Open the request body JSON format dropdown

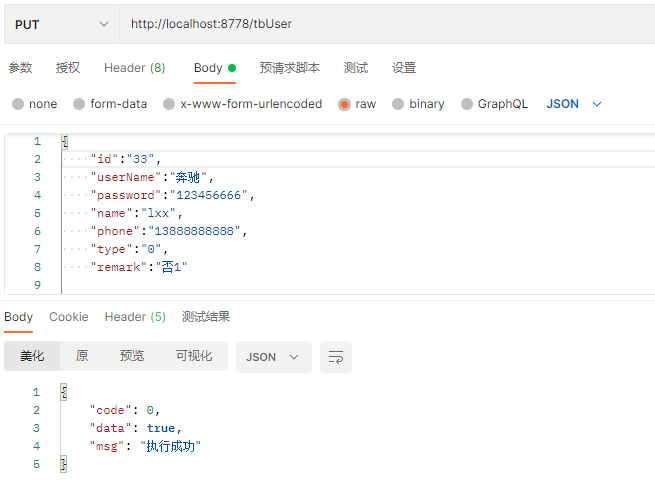(574, 104)
